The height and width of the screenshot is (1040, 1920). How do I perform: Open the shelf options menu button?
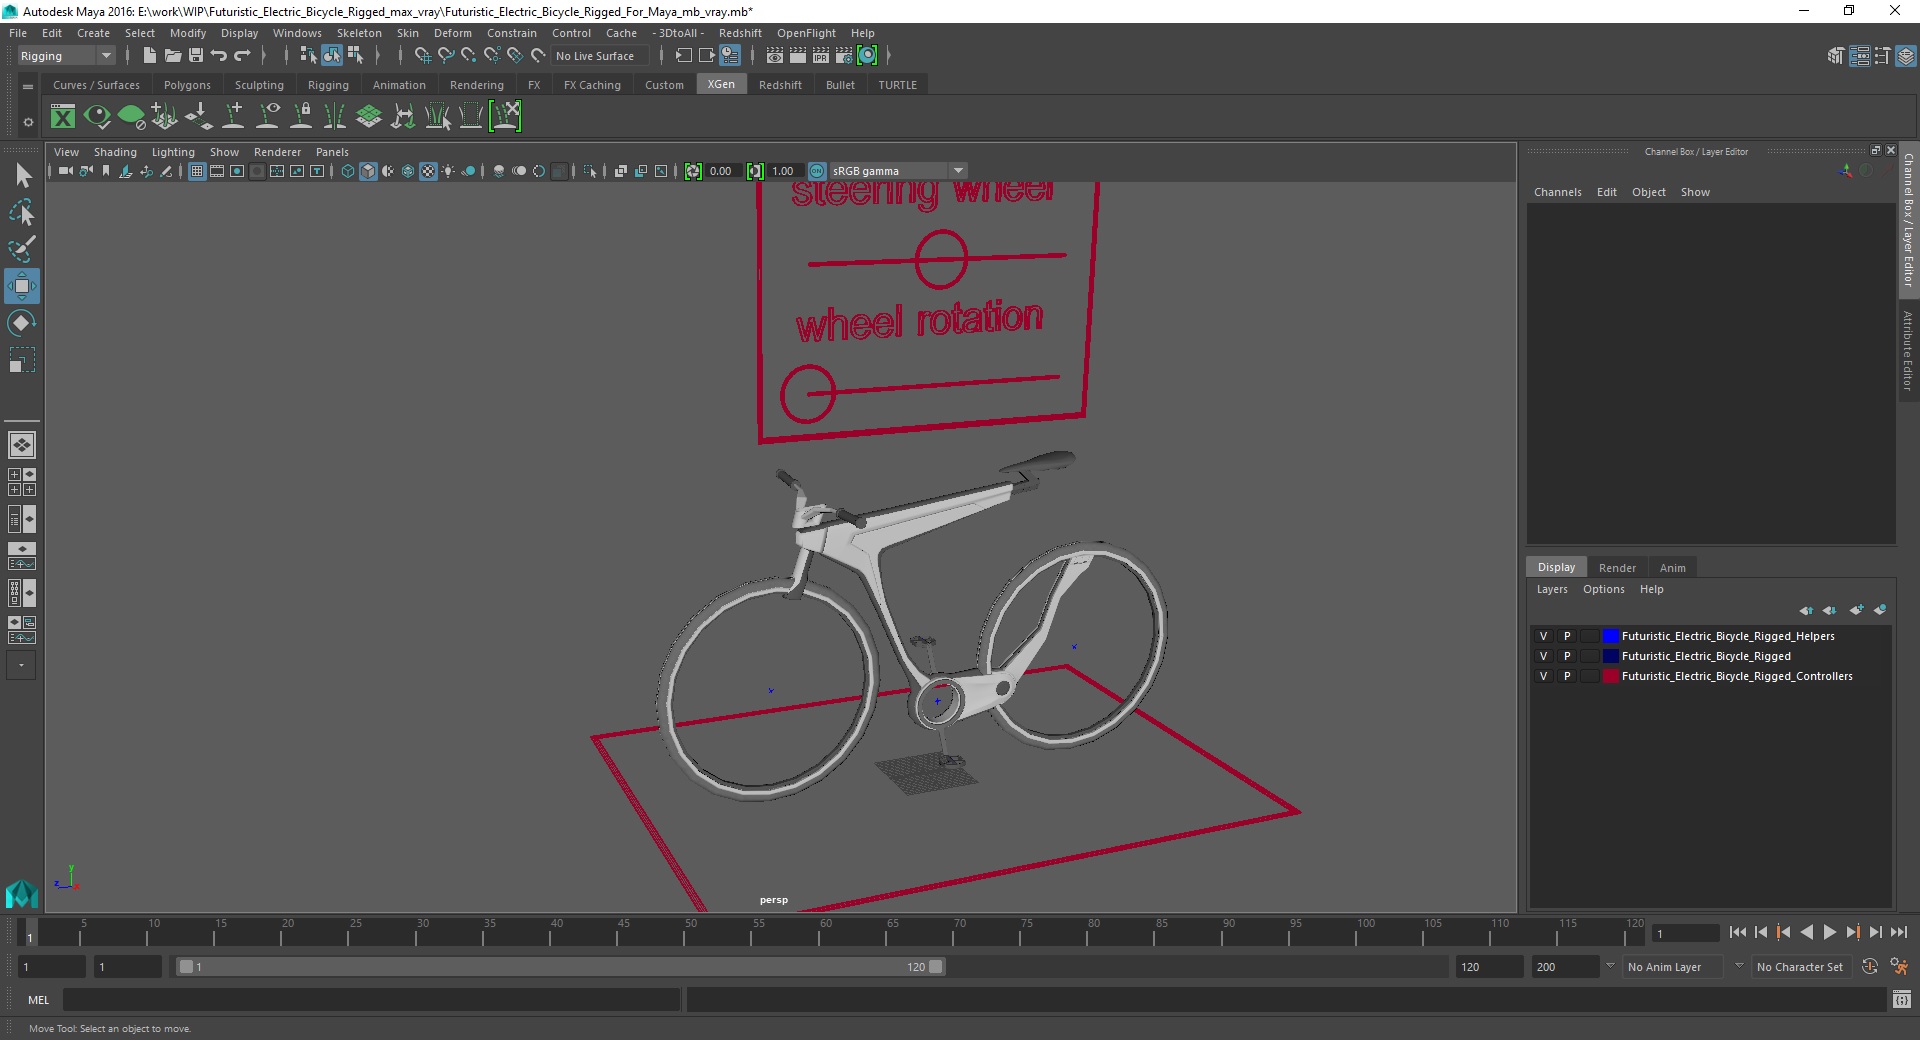[28, 122]
